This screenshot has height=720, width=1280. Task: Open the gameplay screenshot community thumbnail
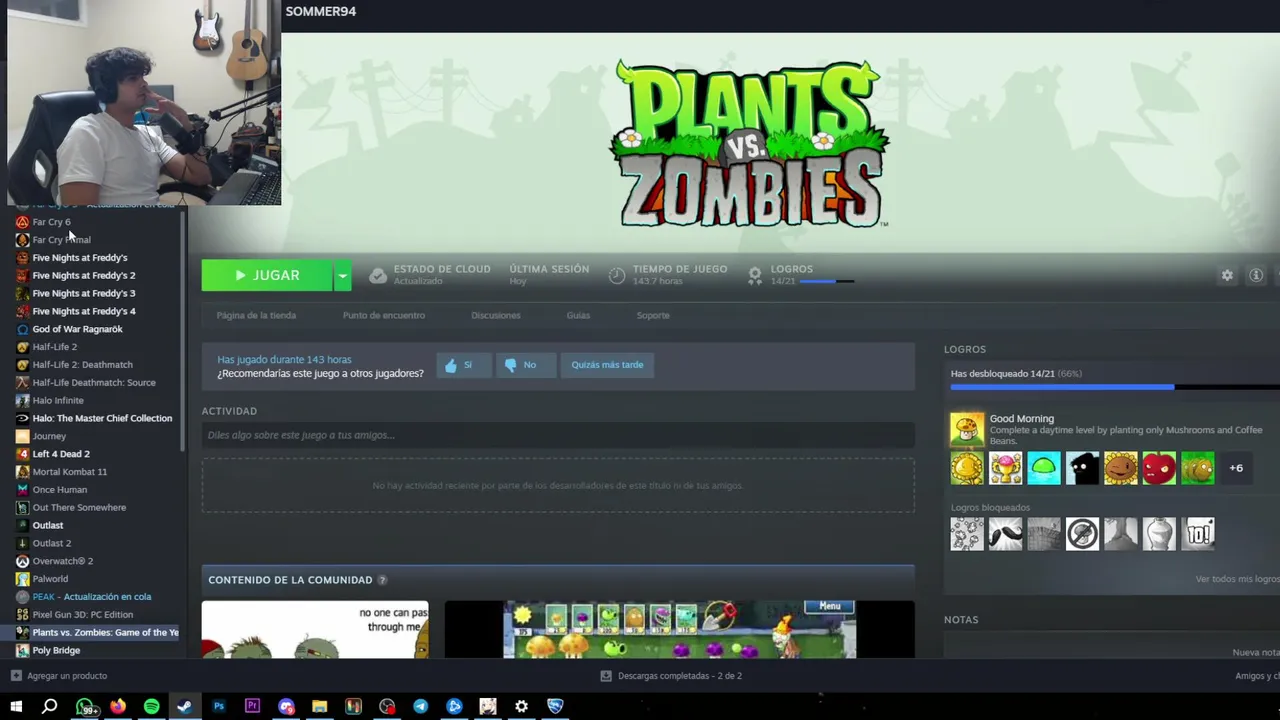tap(679, 629)
